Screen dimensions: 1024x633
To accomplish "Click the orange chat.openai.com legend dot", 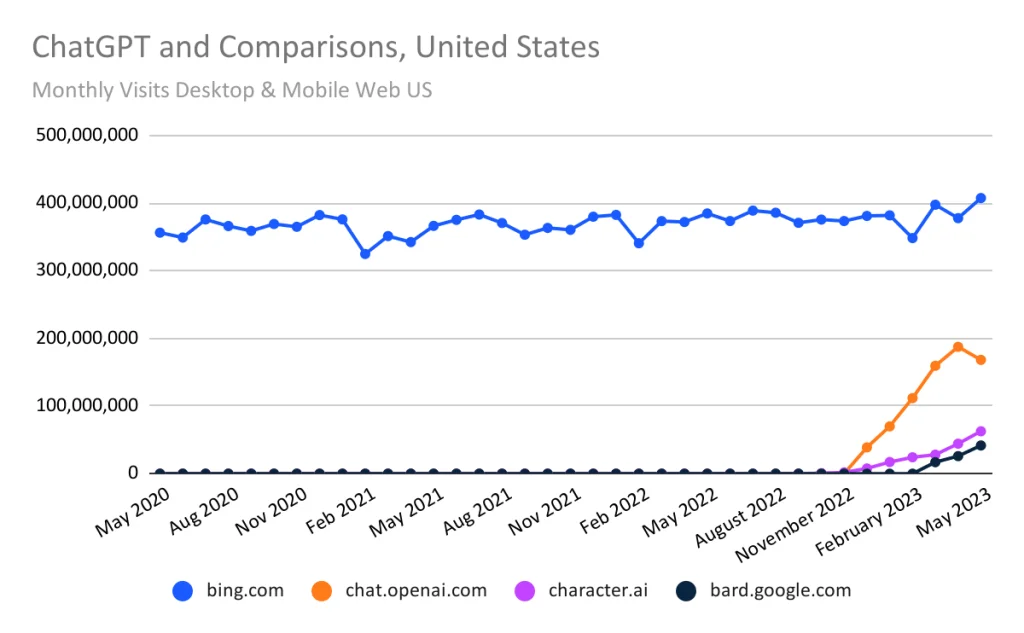I will [x=321, y=591].
